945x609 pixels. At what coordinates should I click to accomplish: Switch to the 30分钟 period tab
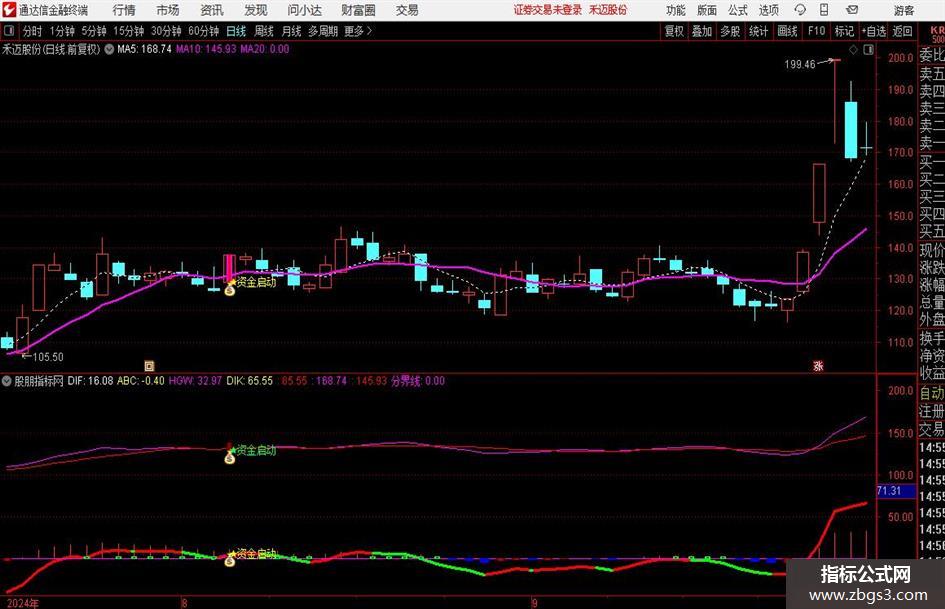tap(166, 31)
